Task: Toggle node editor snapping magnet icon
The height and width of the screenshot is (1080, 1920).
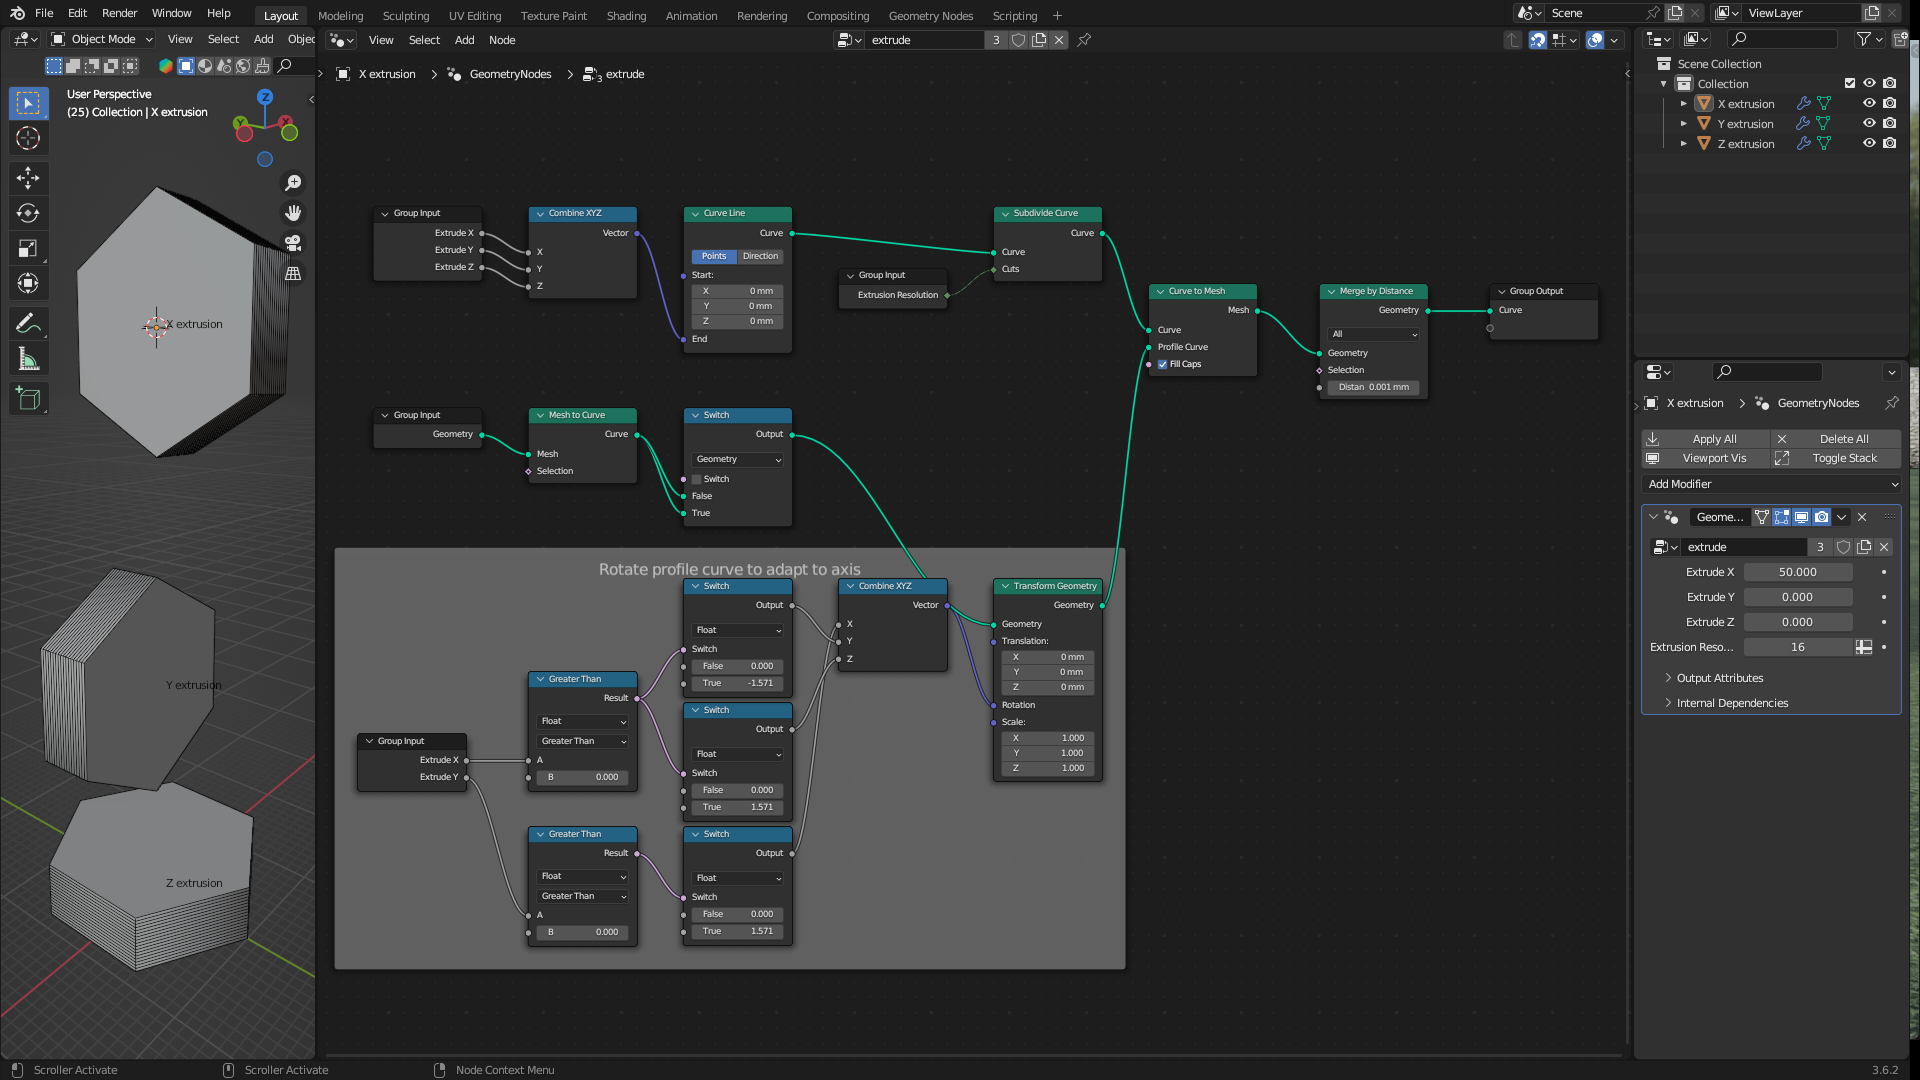Action: point(1538,40)
